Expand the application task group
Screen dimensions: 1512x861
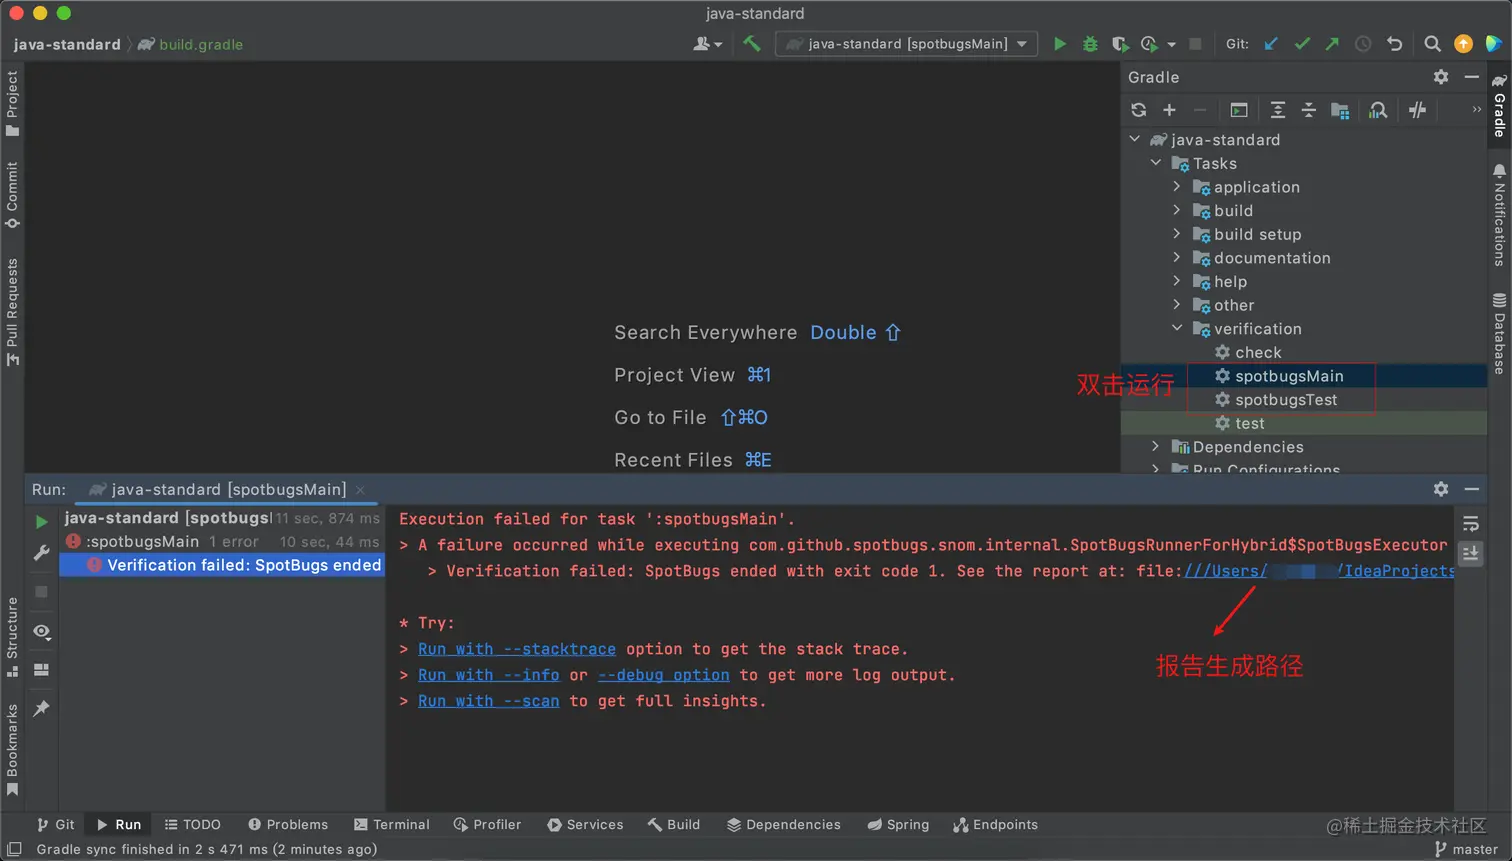pyautogui.click(x=1176, y=186)
